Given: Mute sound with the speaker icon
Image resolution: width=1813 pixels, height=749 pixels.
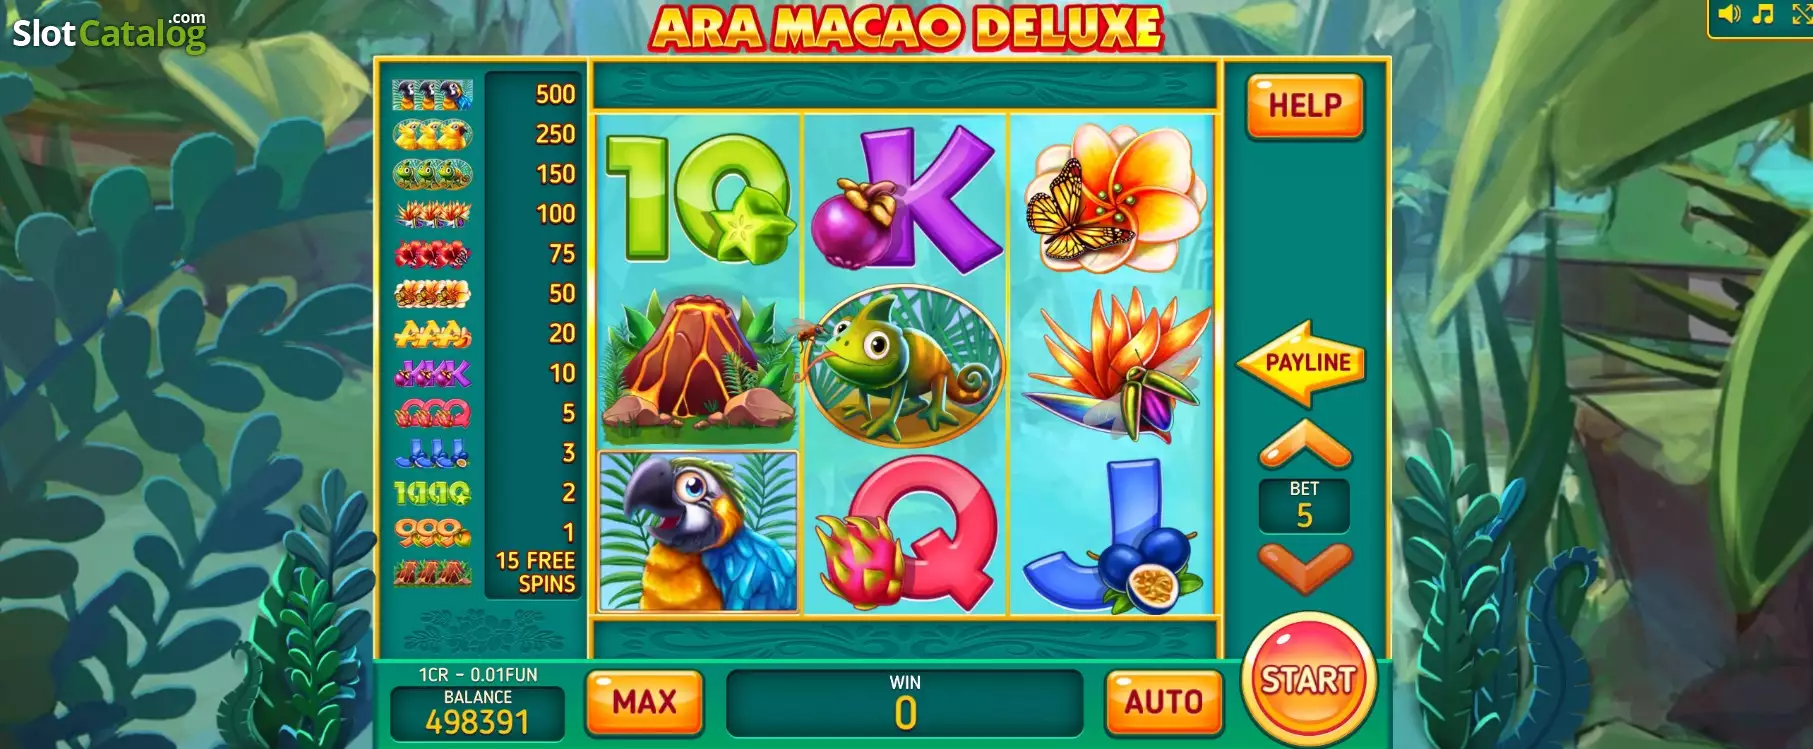Looking at the screenshot, I should pos(1729,14).
